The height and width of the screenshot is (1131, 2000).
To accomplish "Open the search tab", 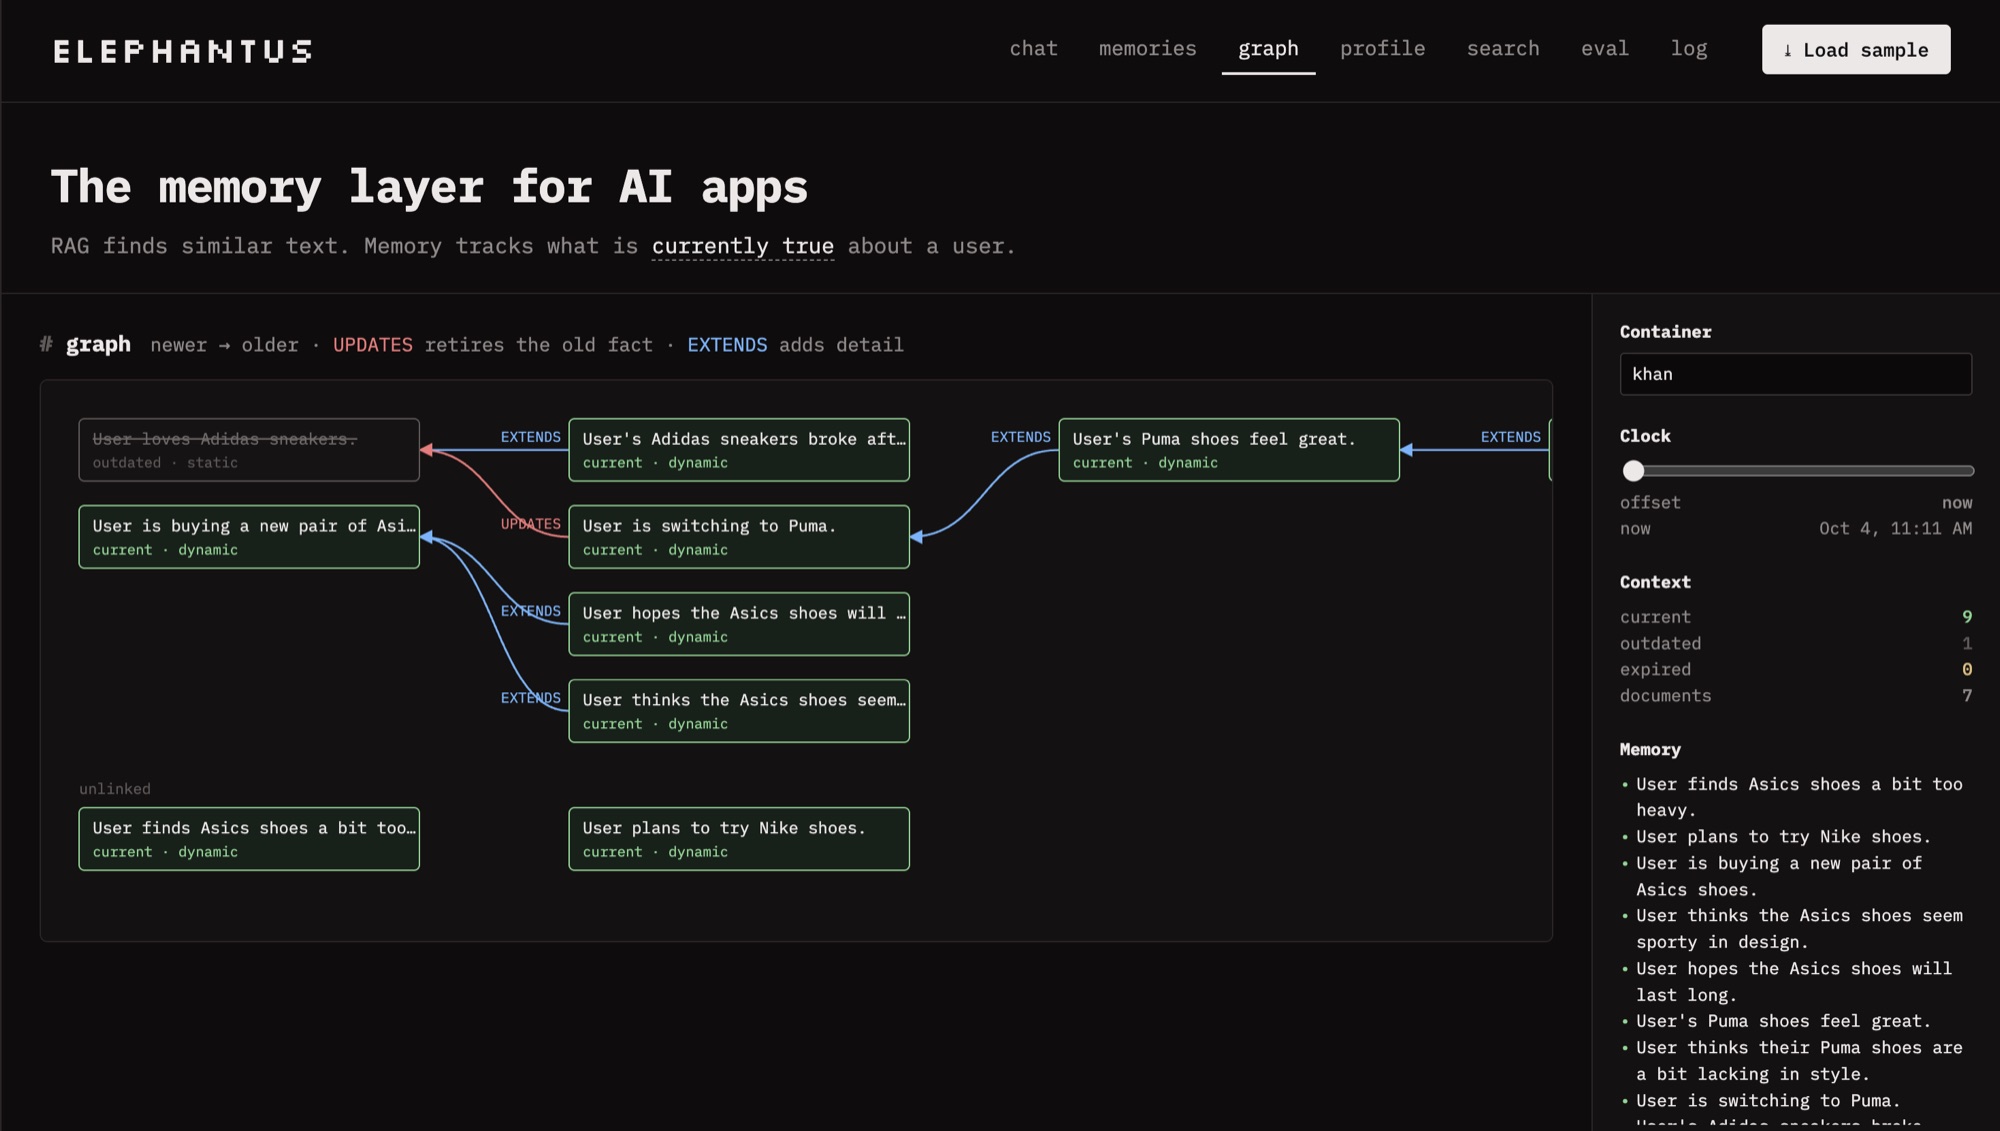I will coord(1503,48).
